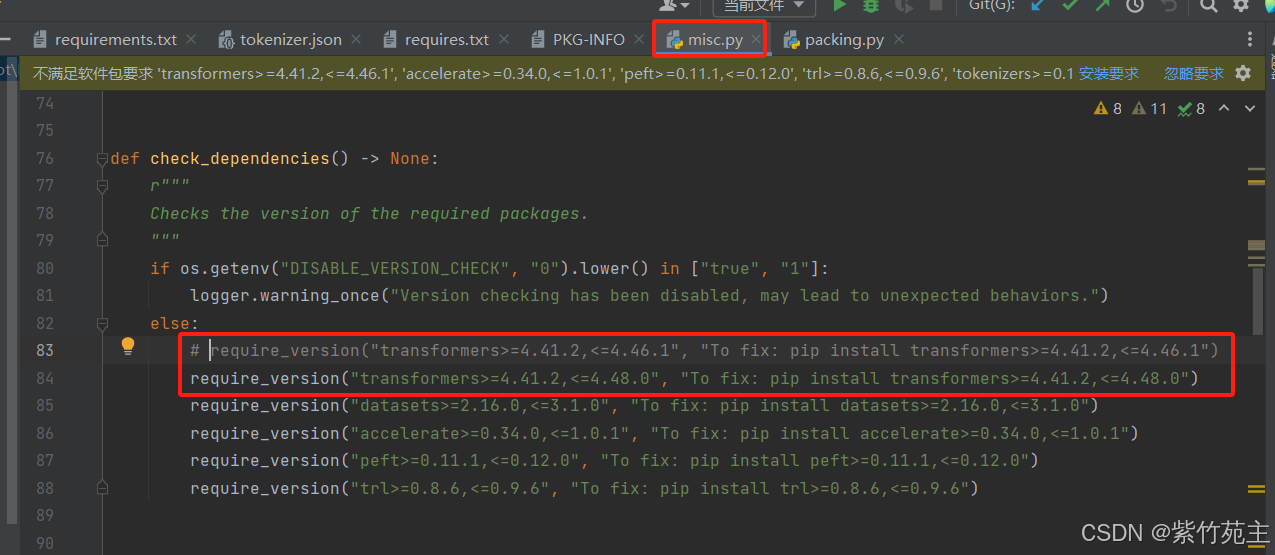The image size is (1275, 555).
Task: Close the packing.py tab
Action: point(899,40)
